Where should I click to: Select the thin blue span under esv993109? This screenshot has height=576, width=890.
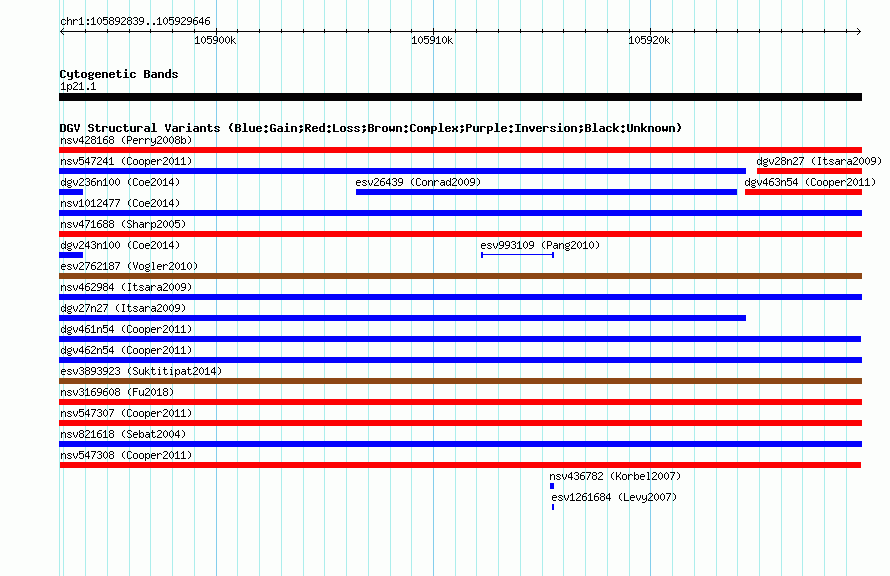tap(518, 255)
